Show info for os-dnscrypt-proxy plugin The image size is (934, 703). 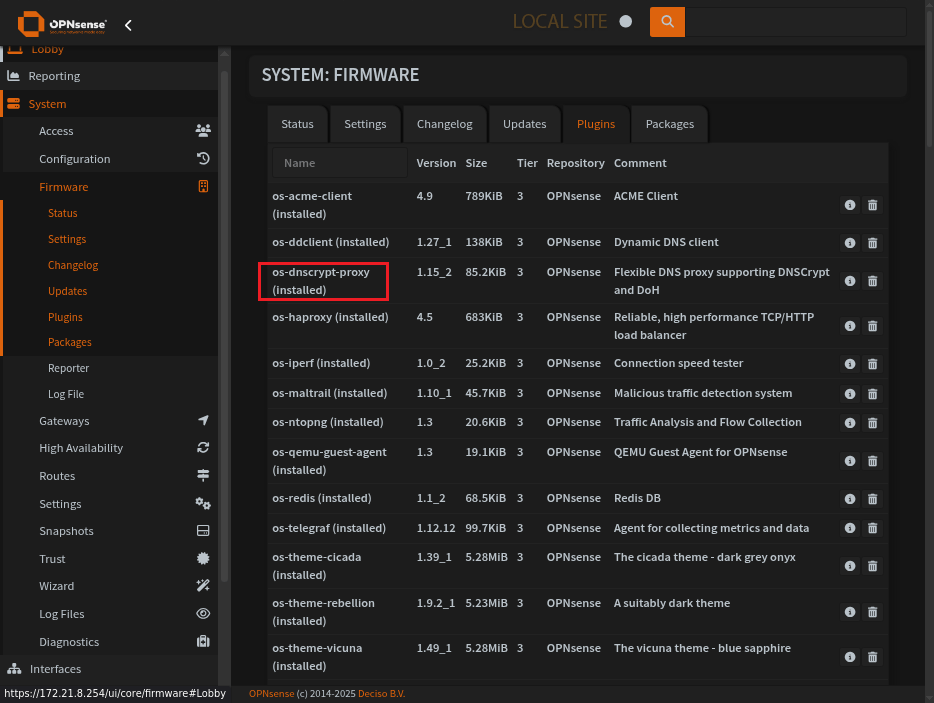[x=850, y=281]
